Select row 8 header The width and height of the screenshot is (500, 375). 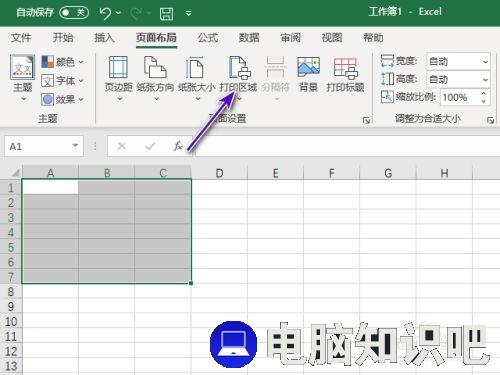11,291
